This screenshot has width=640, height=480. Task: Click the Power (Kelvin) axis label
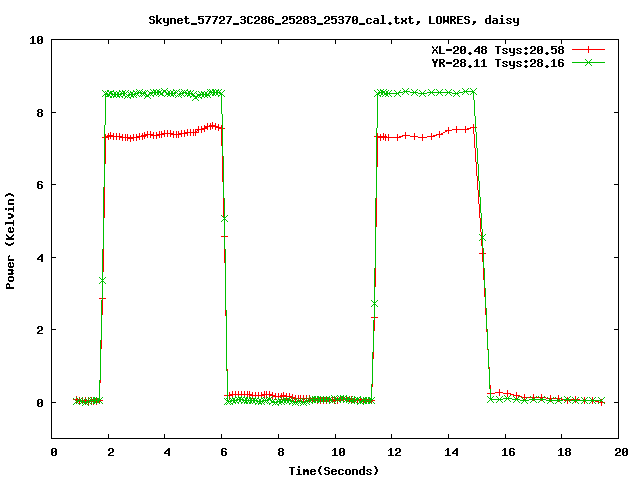(10, 241)
